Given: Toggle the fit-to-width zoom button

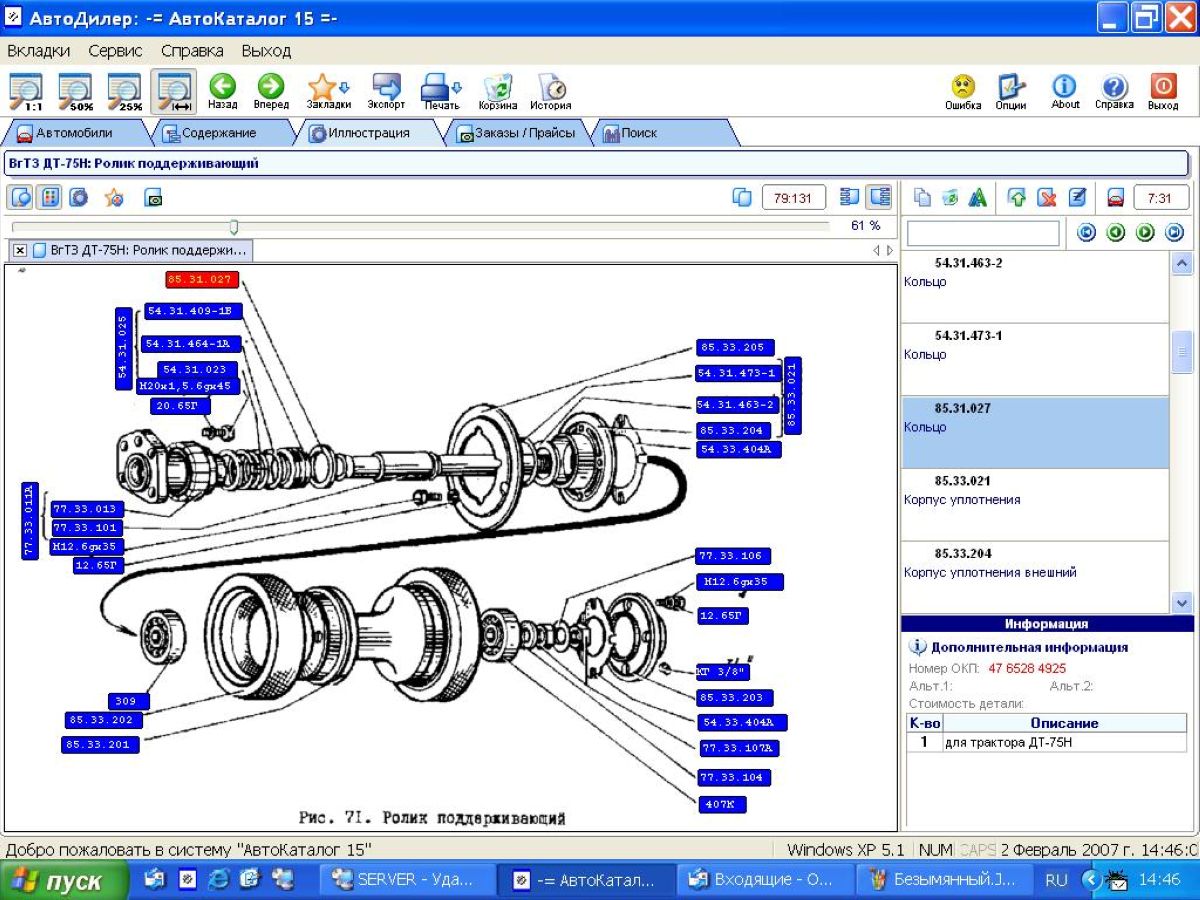Looking at the screenshot, I should pos(174,91).
